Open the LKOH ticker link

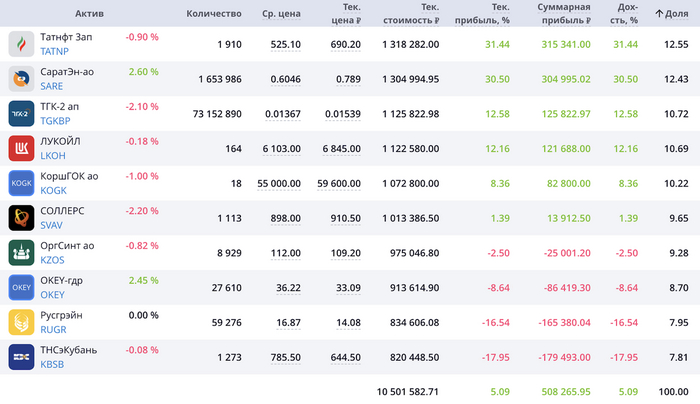click(x=54, y=156)
